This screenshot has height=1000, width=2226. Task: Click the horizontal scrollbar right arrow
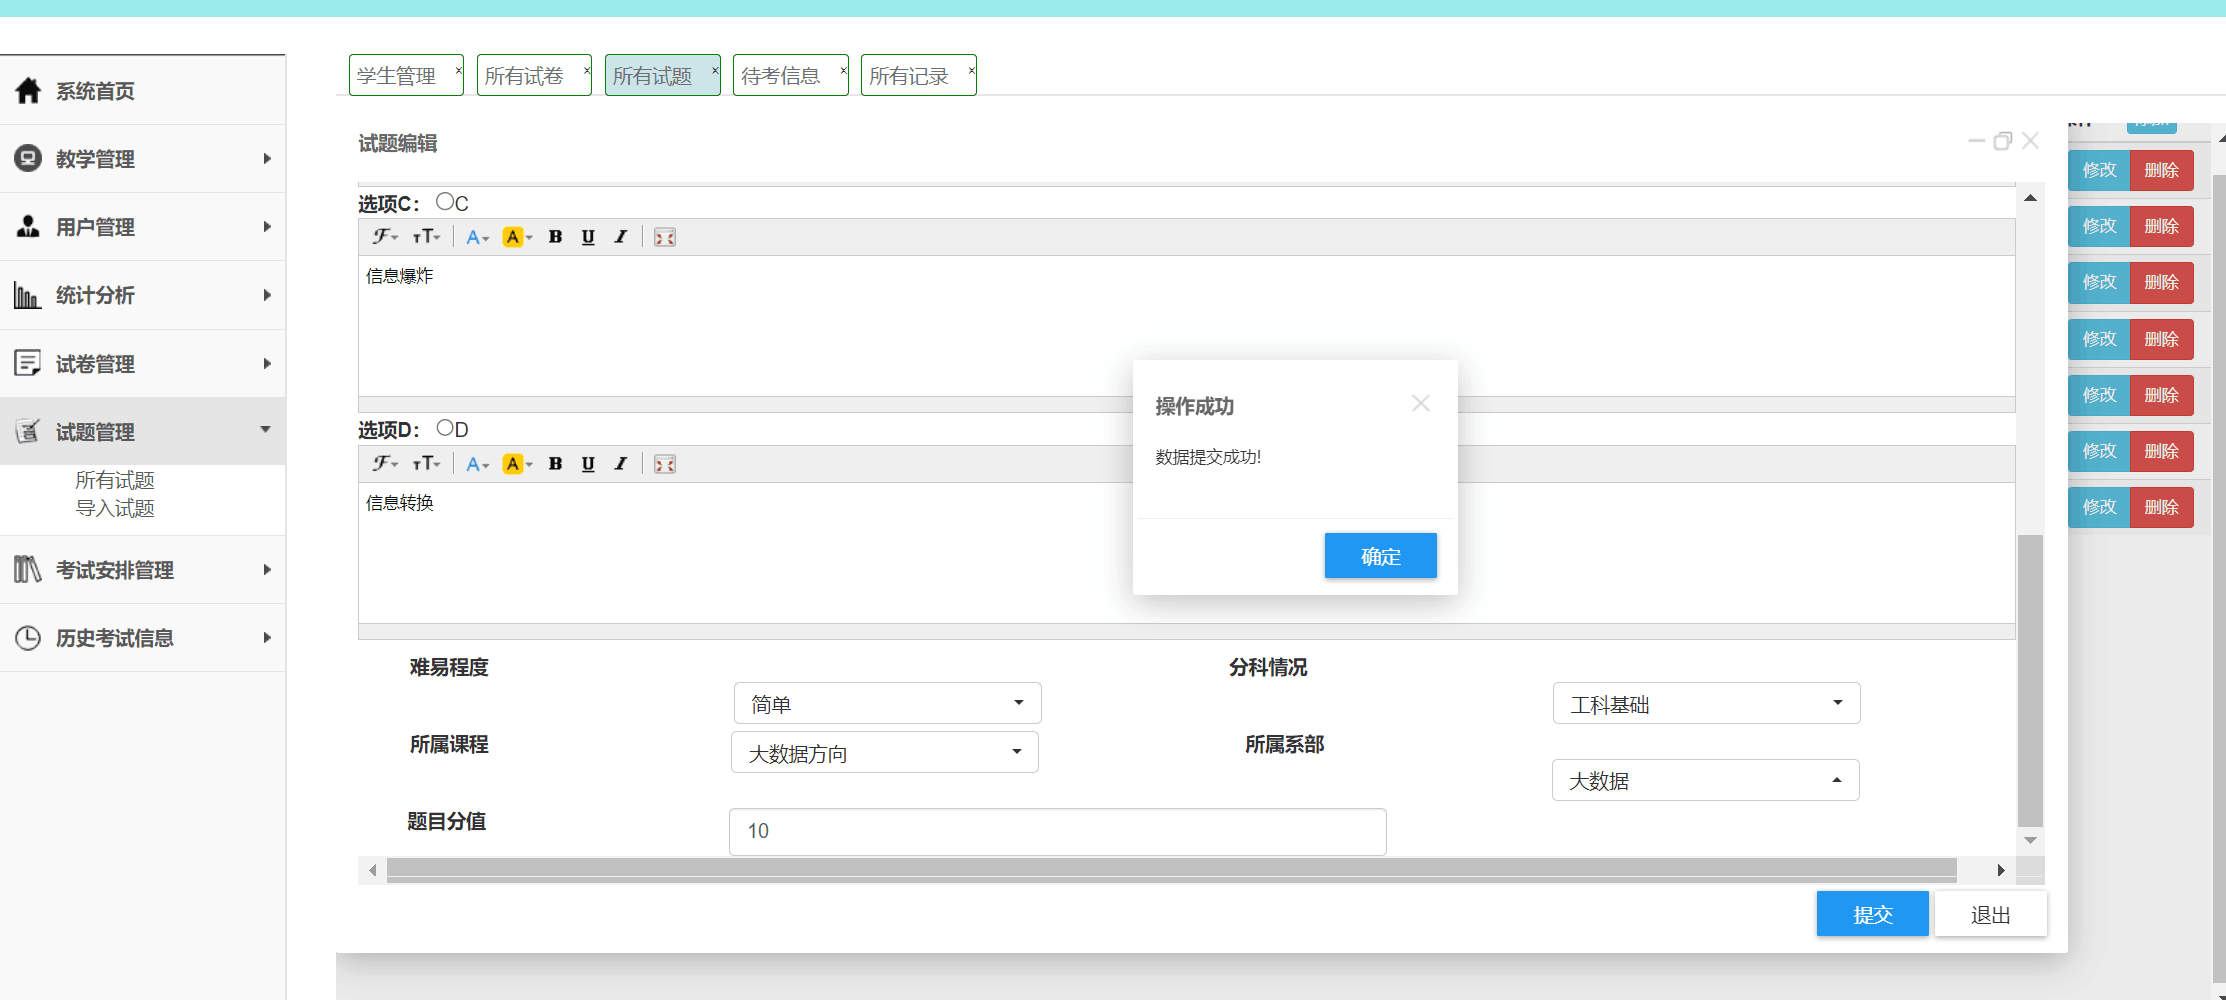pyautogui.click(x=2001, y=870)
